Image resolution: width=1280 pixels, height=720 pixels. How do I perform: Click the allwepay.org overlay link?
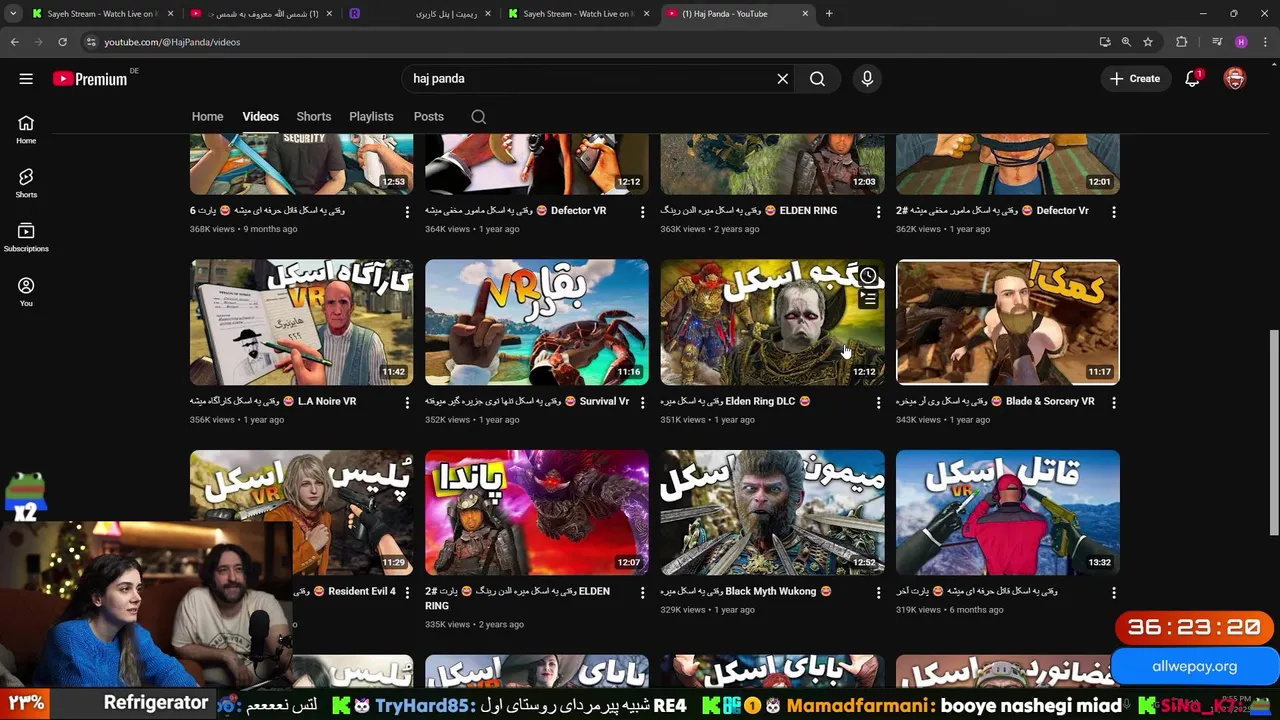(1195, 666)
